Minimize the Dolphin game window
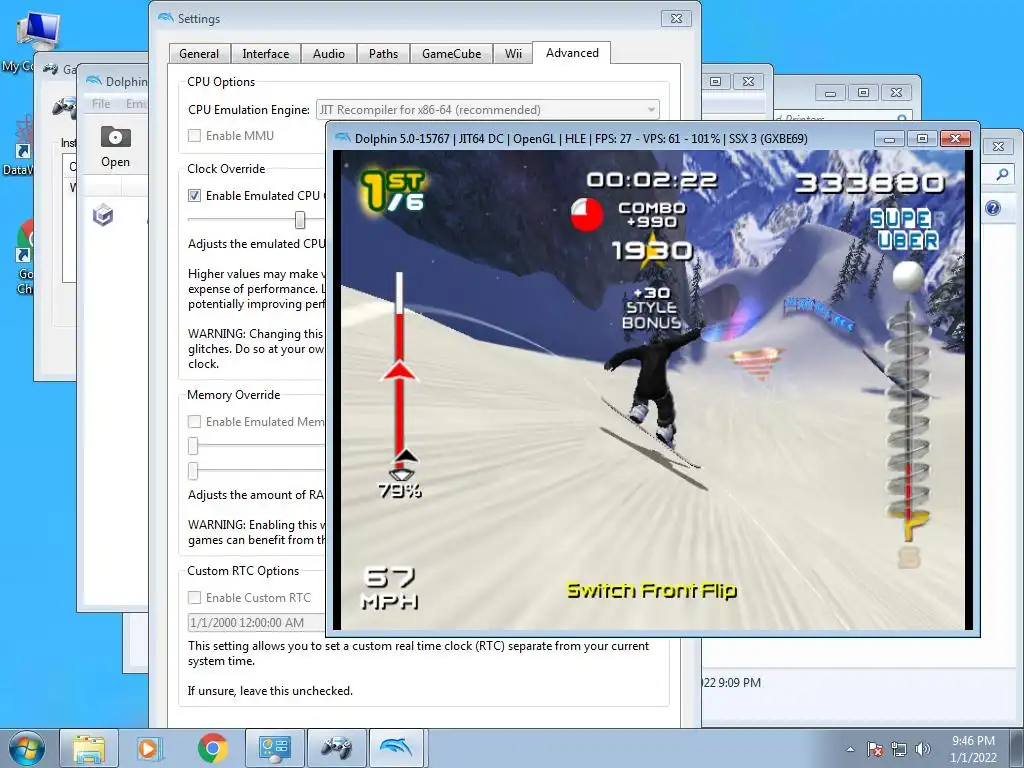This screenshot has height=768, width=1024. pyautogui.click(x=889, y=138)
